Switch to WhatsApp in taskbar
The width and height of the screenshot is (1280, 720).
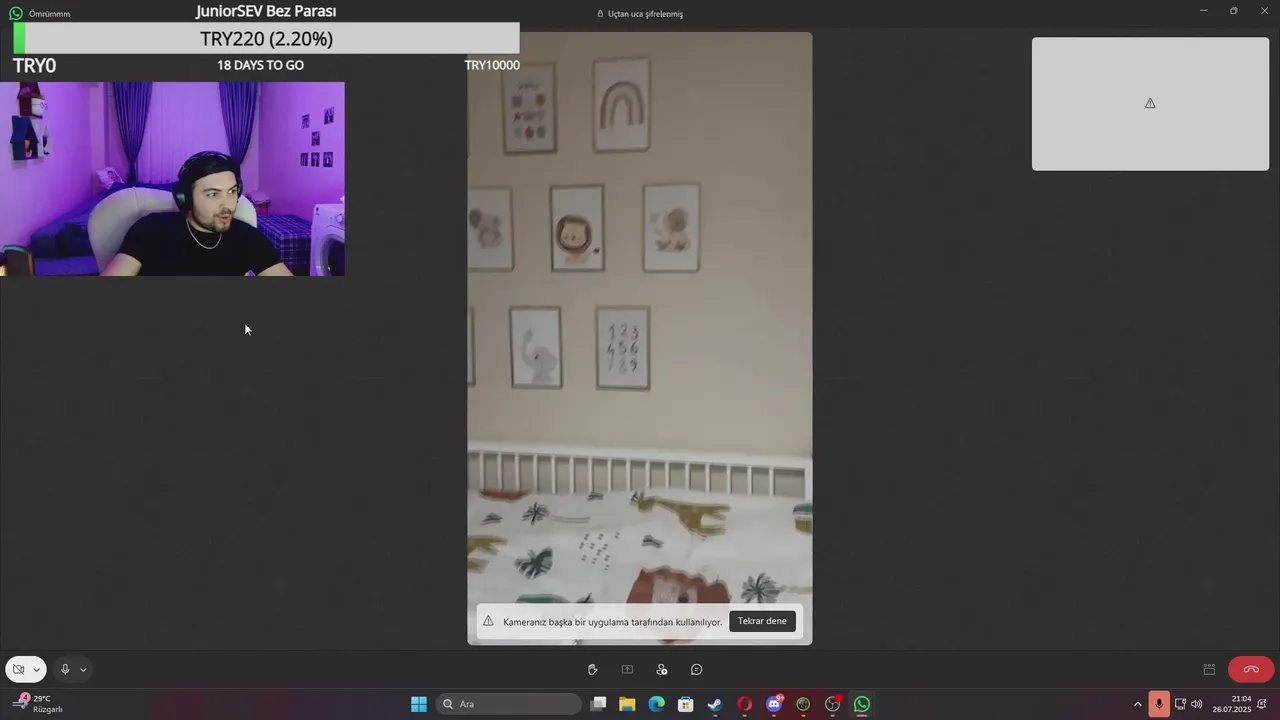click(x=862, y=704)
